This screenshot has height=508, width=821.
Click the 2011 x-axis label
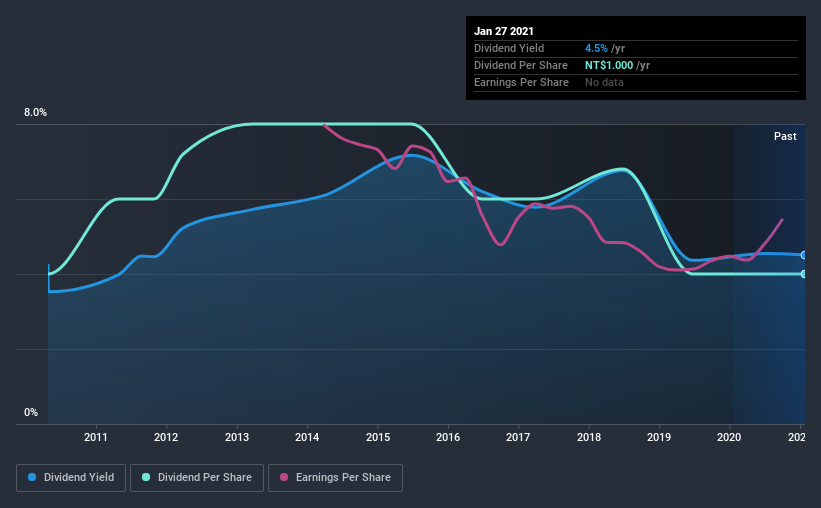(96, 437)
